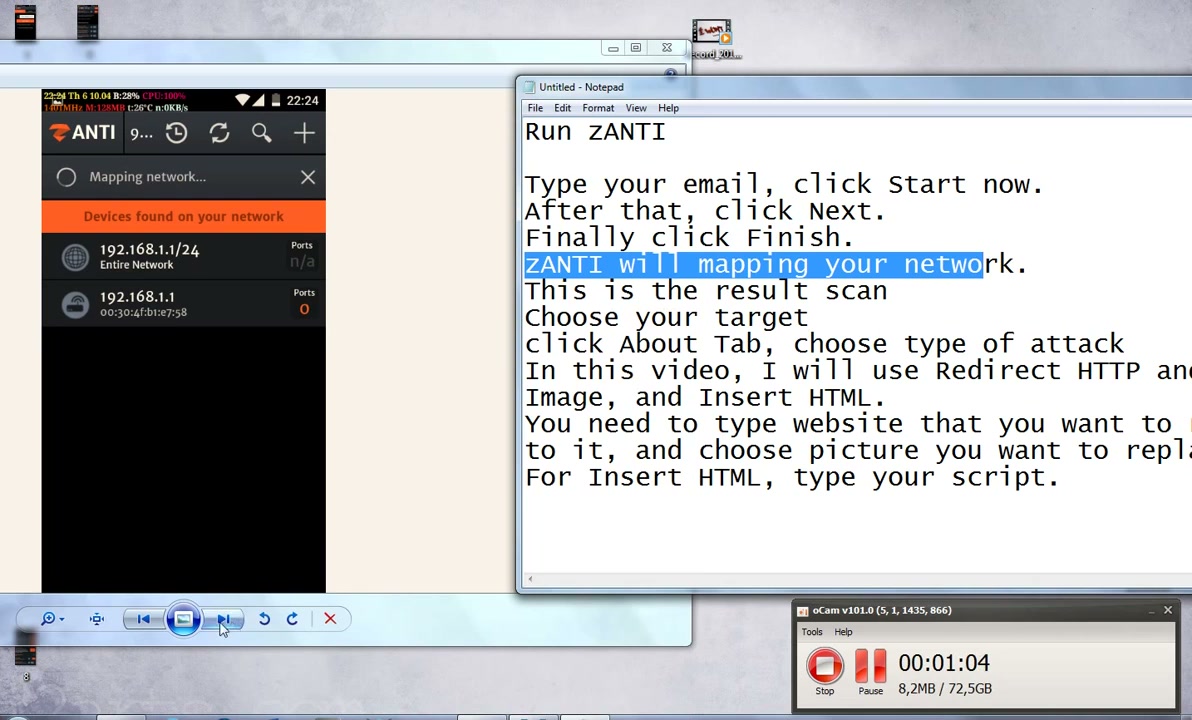Rotate image counterclockwise in photo viewer

(x=265, y=619)
